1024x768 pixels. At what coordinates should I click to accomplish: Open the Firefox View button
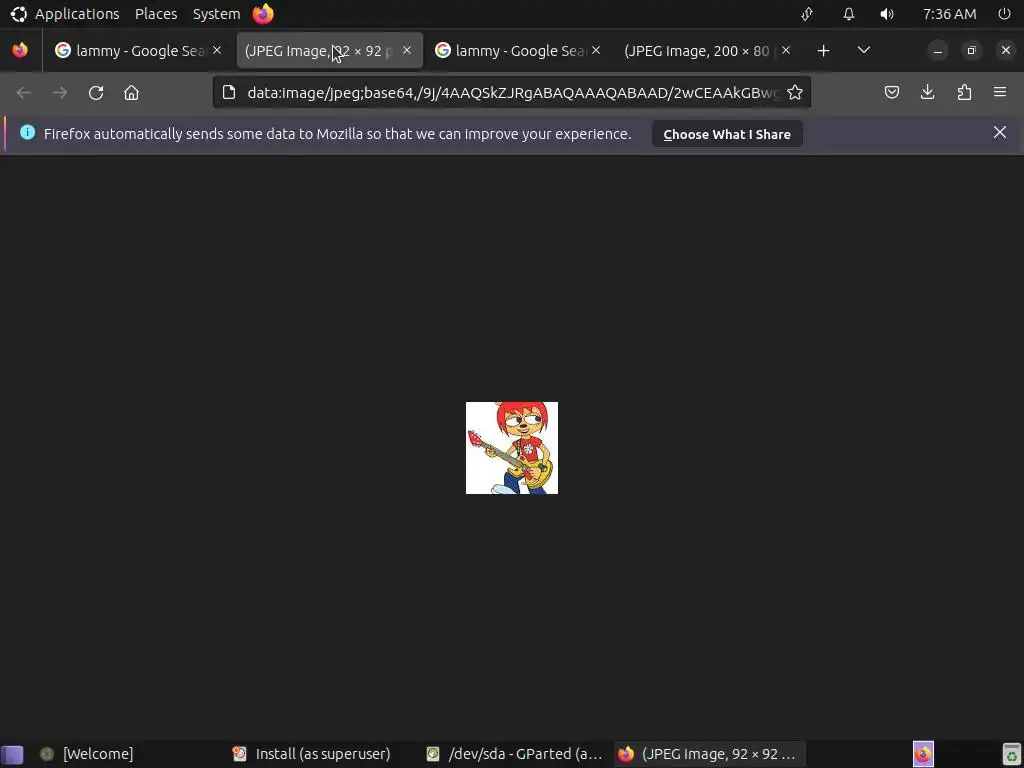click(20, 50)
